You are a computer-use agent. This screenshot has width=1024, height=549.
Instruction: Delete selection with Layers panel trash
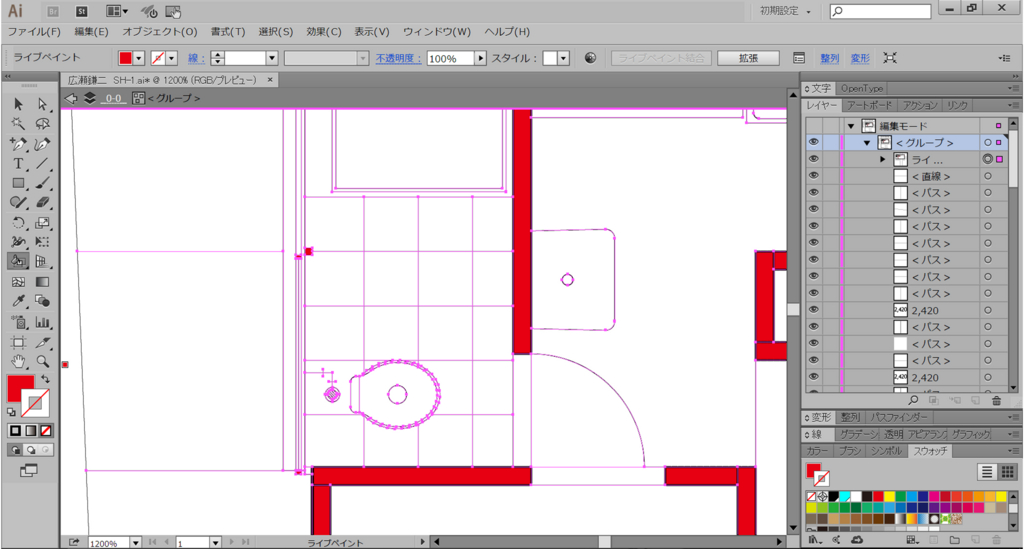(x=997, y=401)
